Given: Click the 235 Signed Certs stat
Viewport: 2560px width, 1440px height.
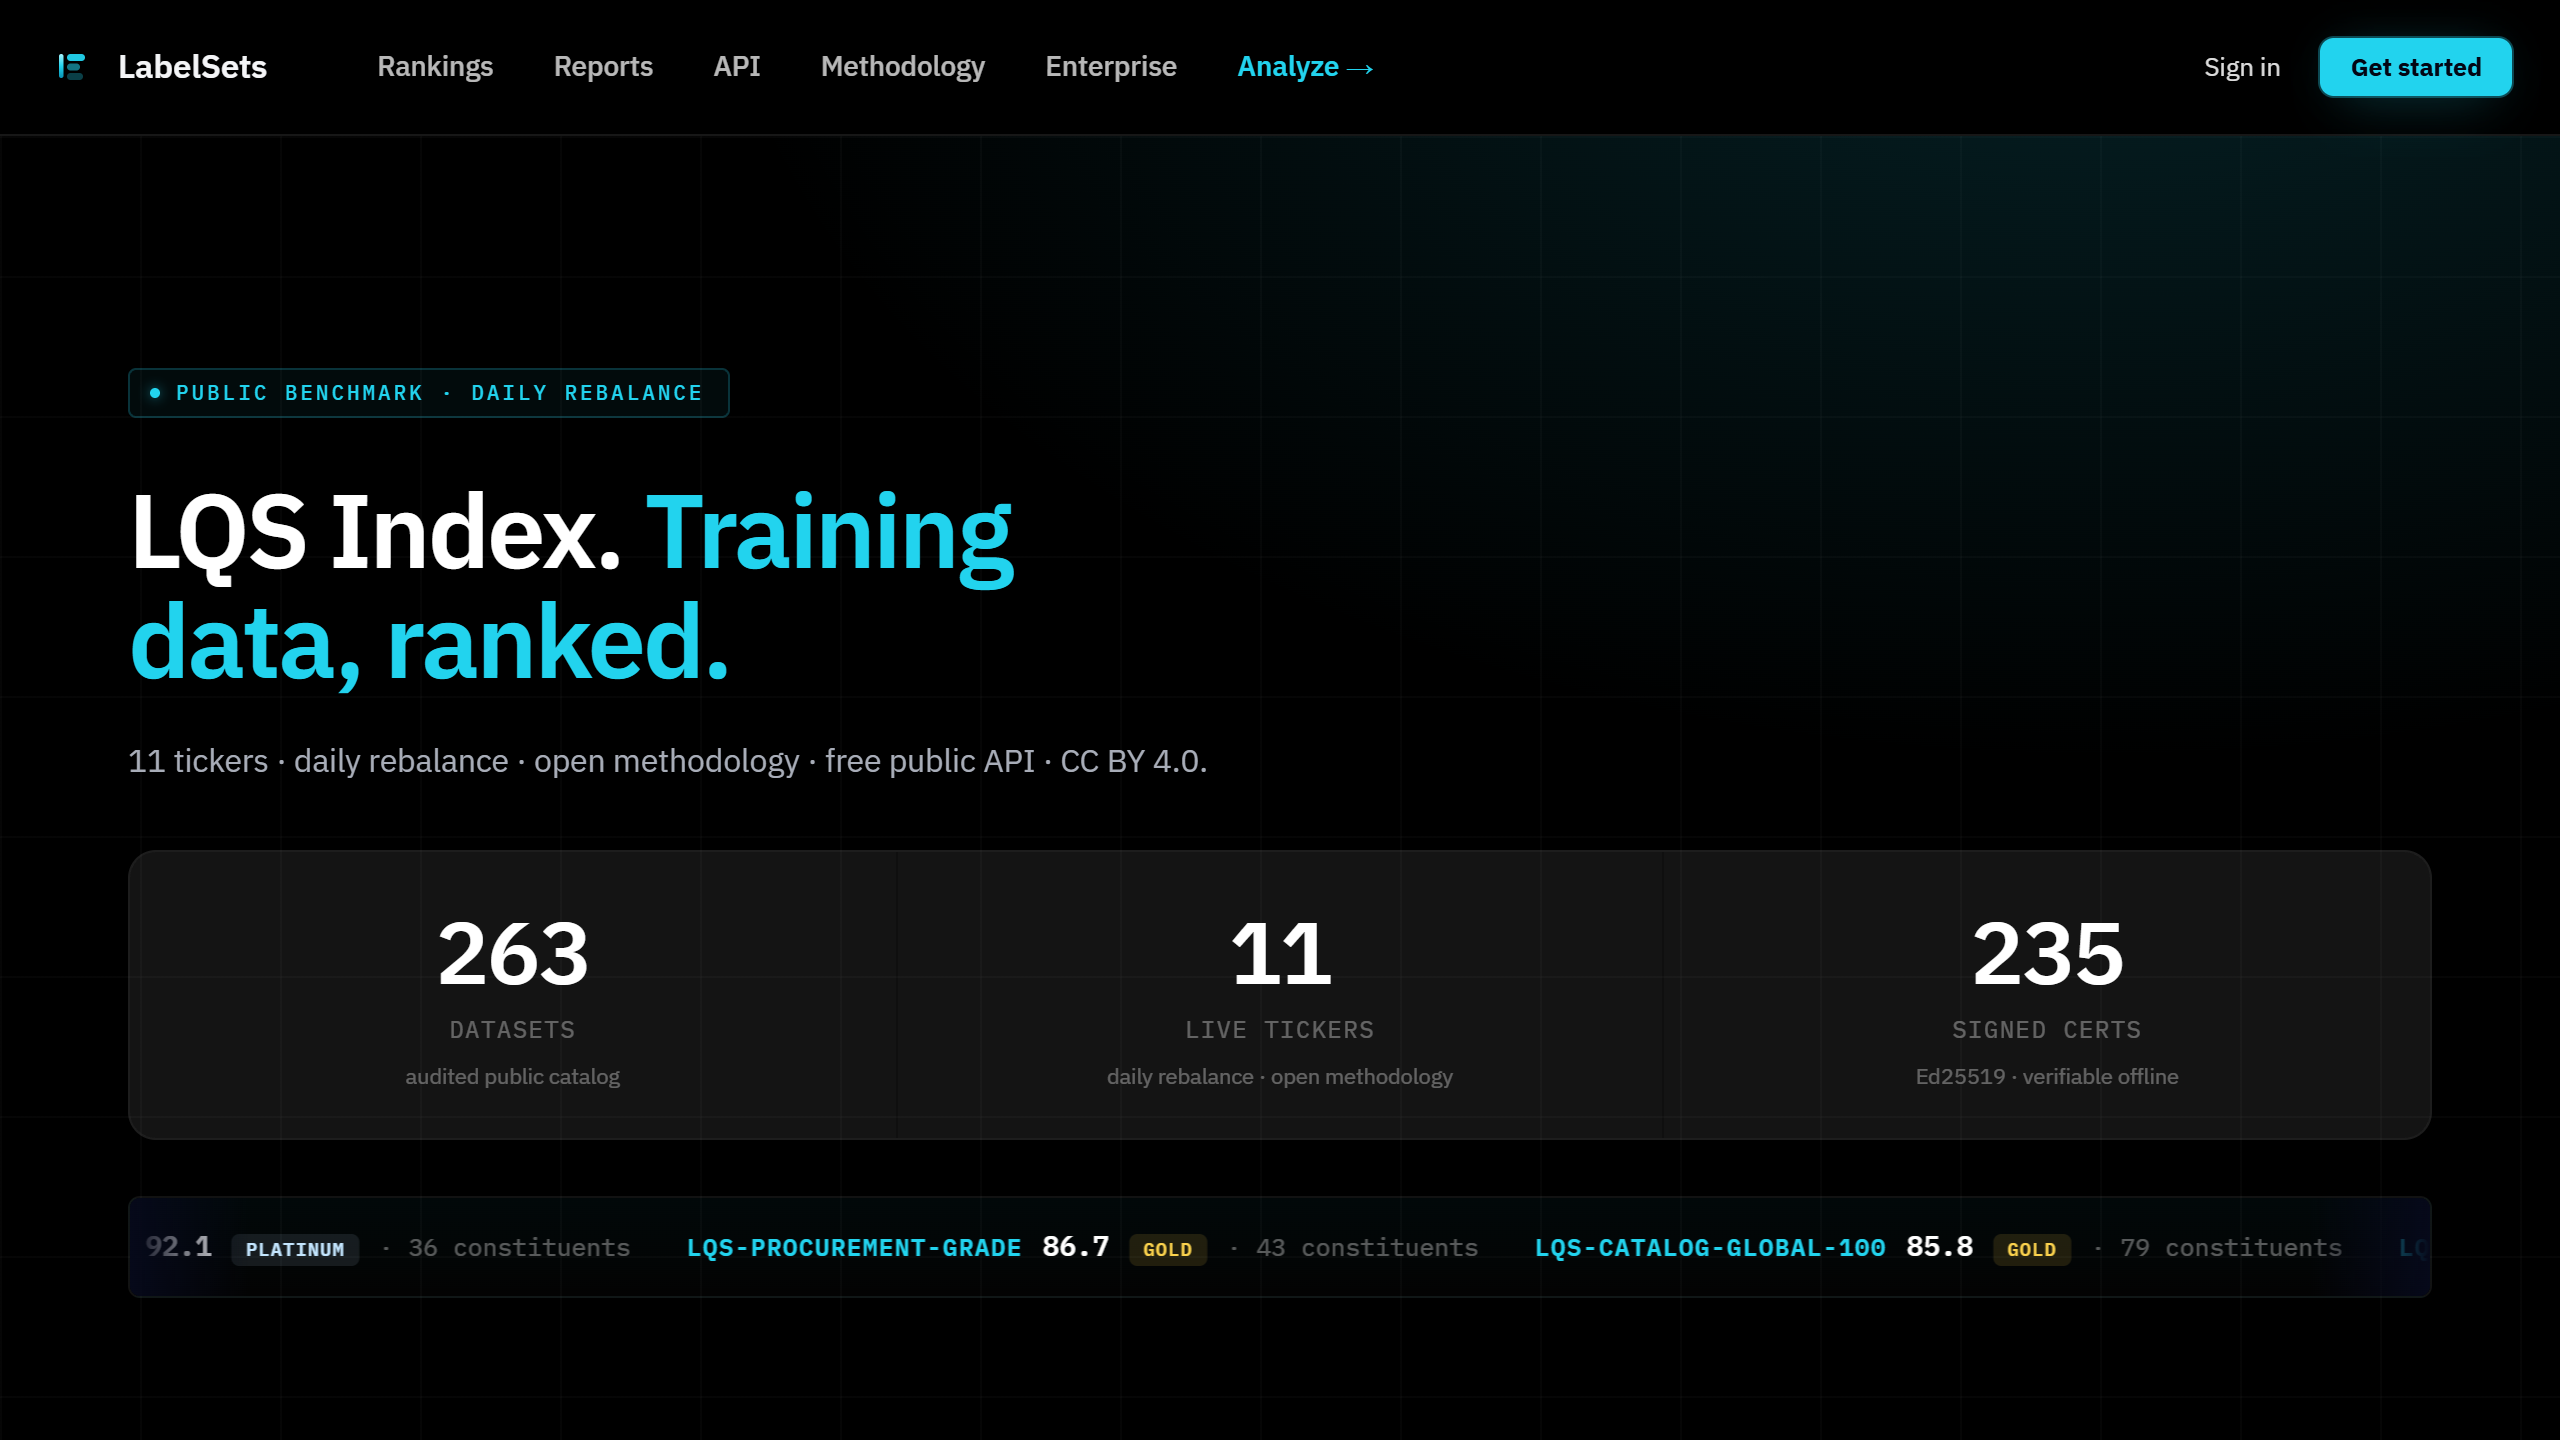Looking at the screenshot, I should click(x=2047, y=995).
